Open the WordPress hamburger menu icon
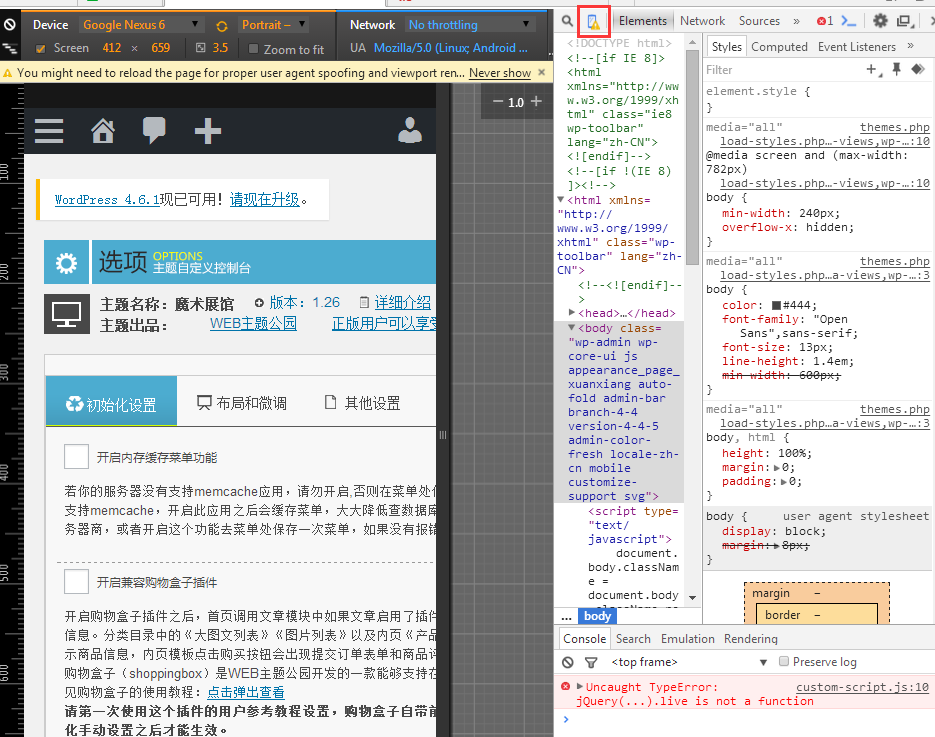This screenshot has height=737, width=935. 48,129
